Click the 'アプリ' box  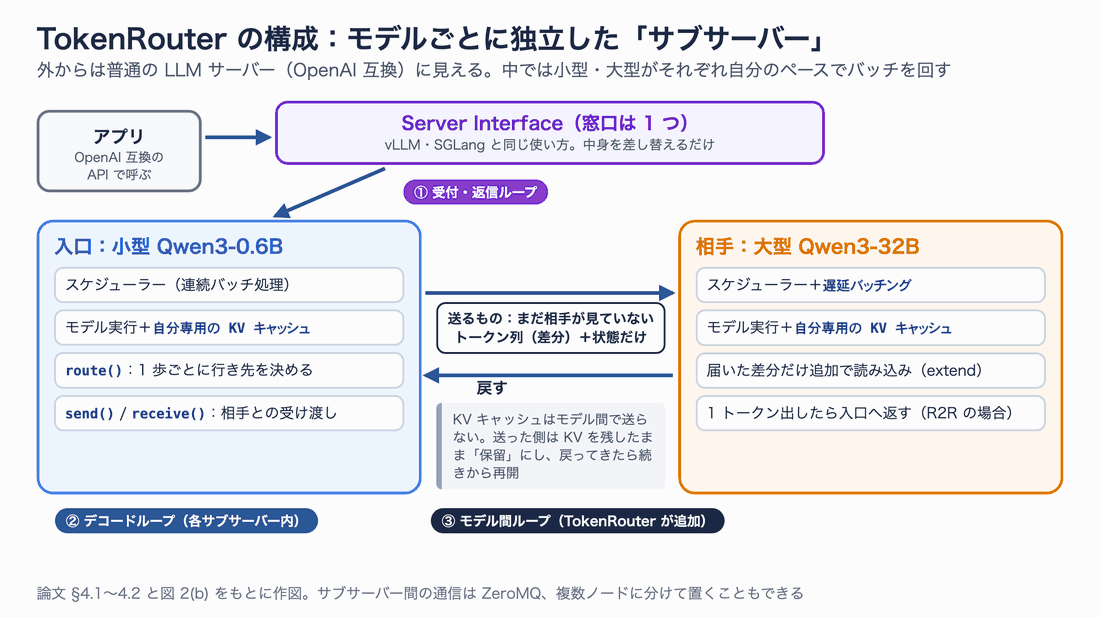point(119,151)
